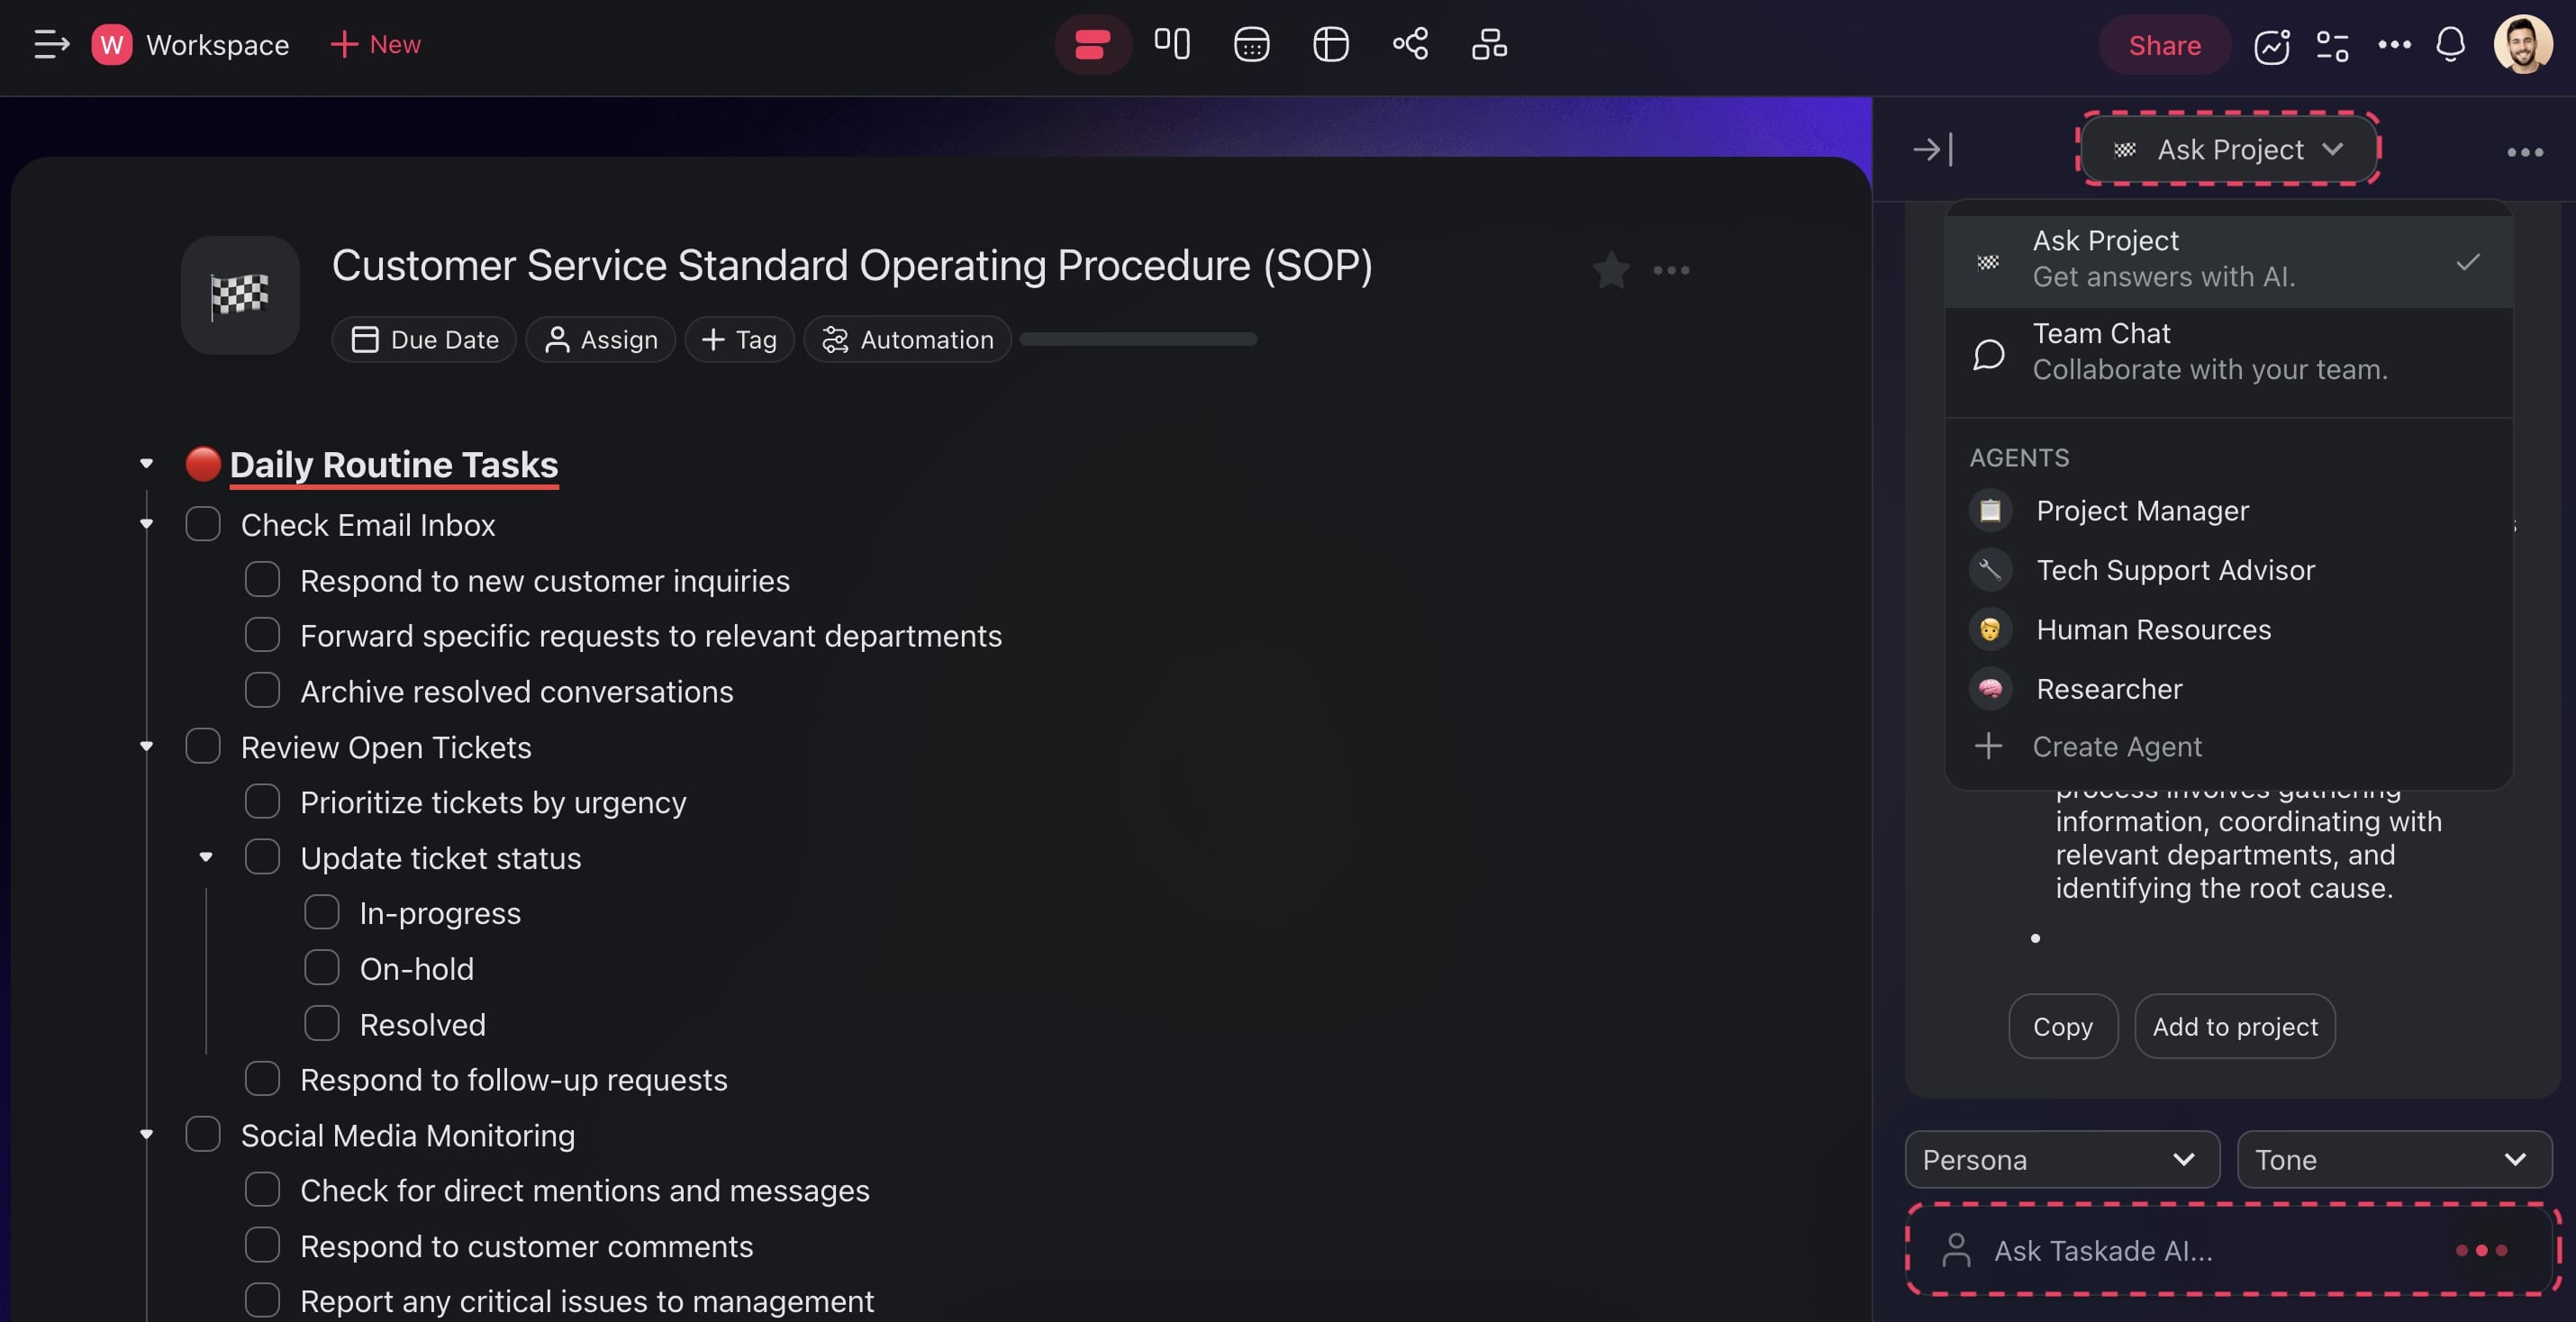Image resolution: width=2576 pixels, height=1322 pixels.
Task: Check the Check Email Inbox task
Action: [203, 524]
